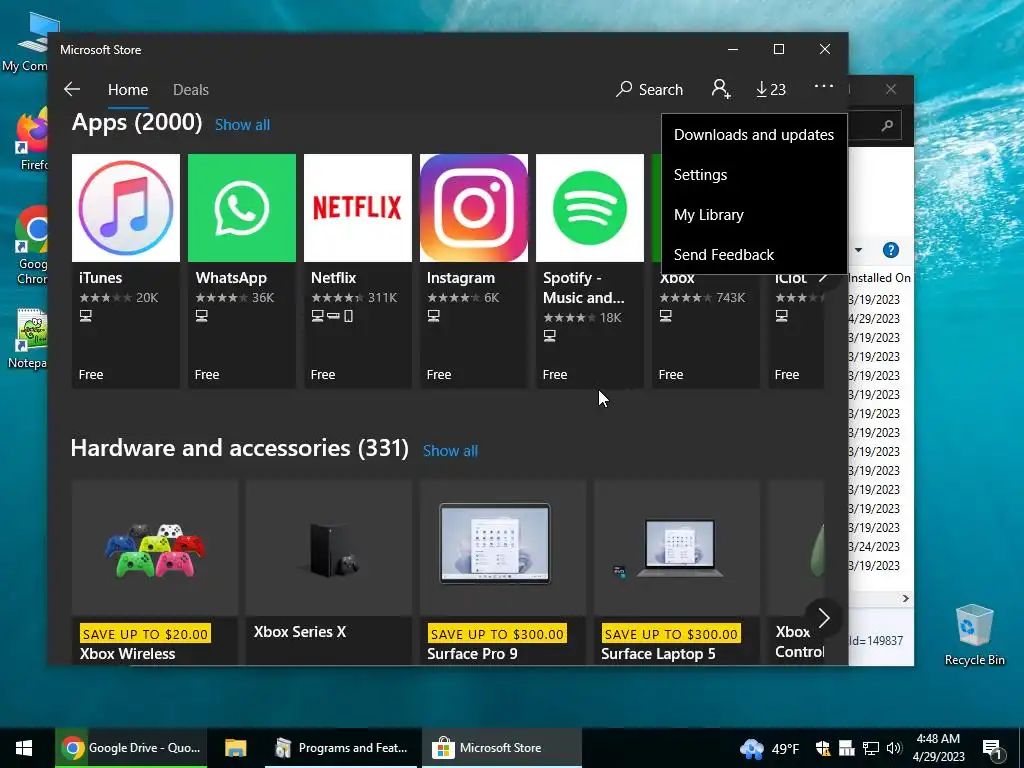Click the iTunes app title text
The width and height of the screenshot is (1024, 768).
tap(101, 278)
